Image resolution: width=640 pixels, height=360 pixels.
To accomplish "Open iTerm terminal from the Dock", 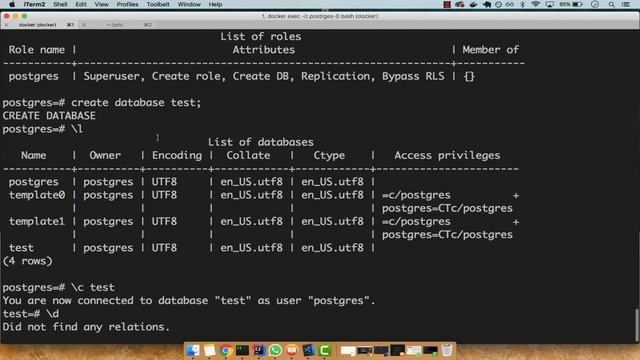I will tap(242, 350).
